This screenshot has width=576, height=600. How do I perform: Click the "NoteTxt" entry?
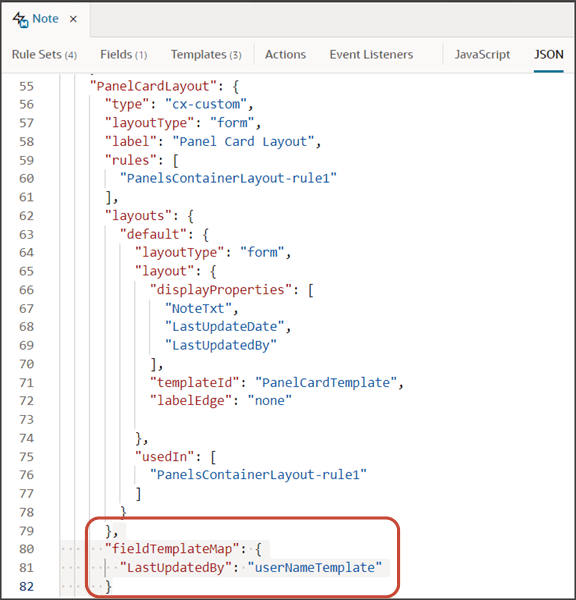(198, 308)
